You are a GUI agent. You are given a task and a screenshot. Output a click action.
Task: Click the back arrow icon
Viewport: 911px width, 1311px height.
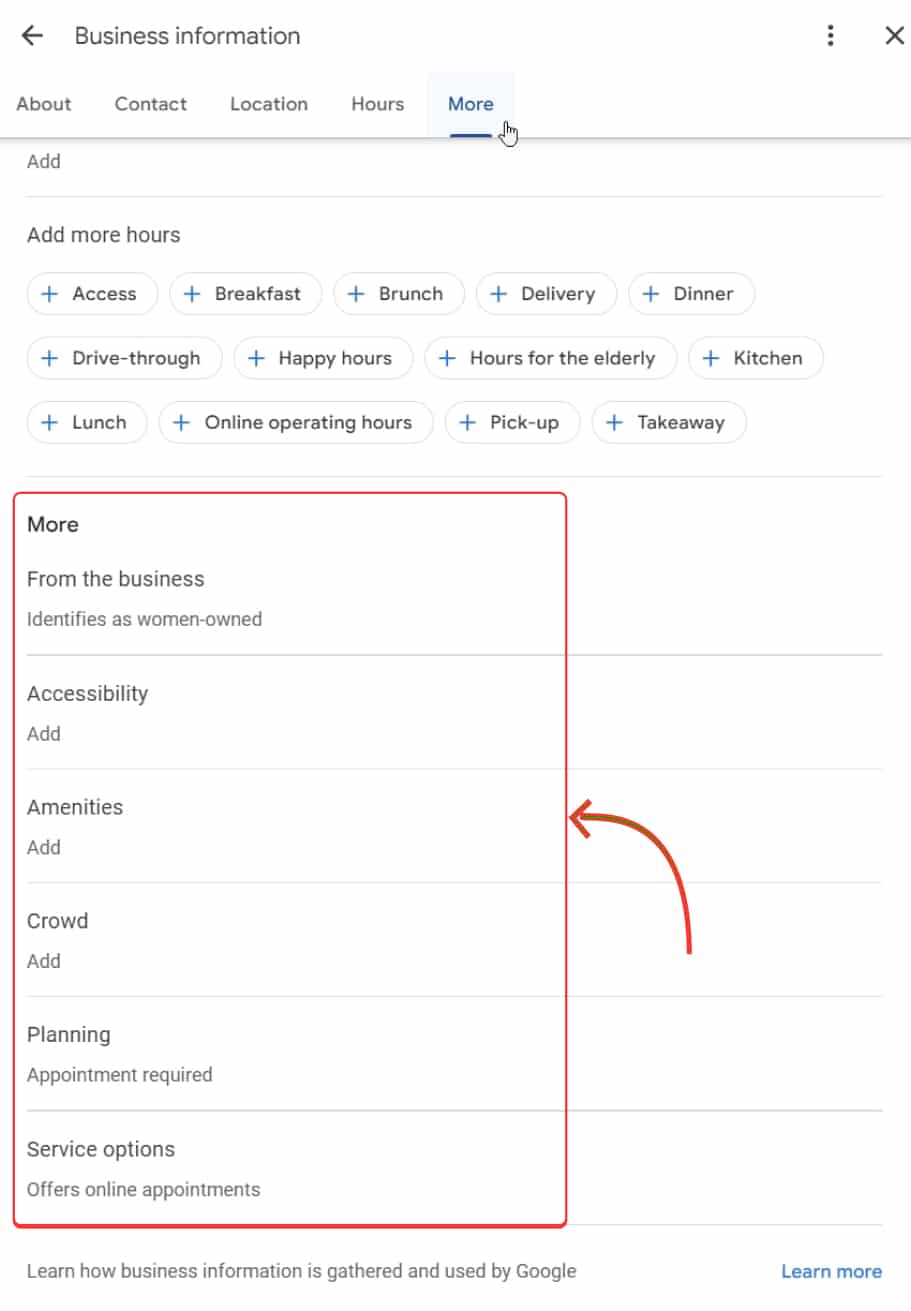click(32, 35)
